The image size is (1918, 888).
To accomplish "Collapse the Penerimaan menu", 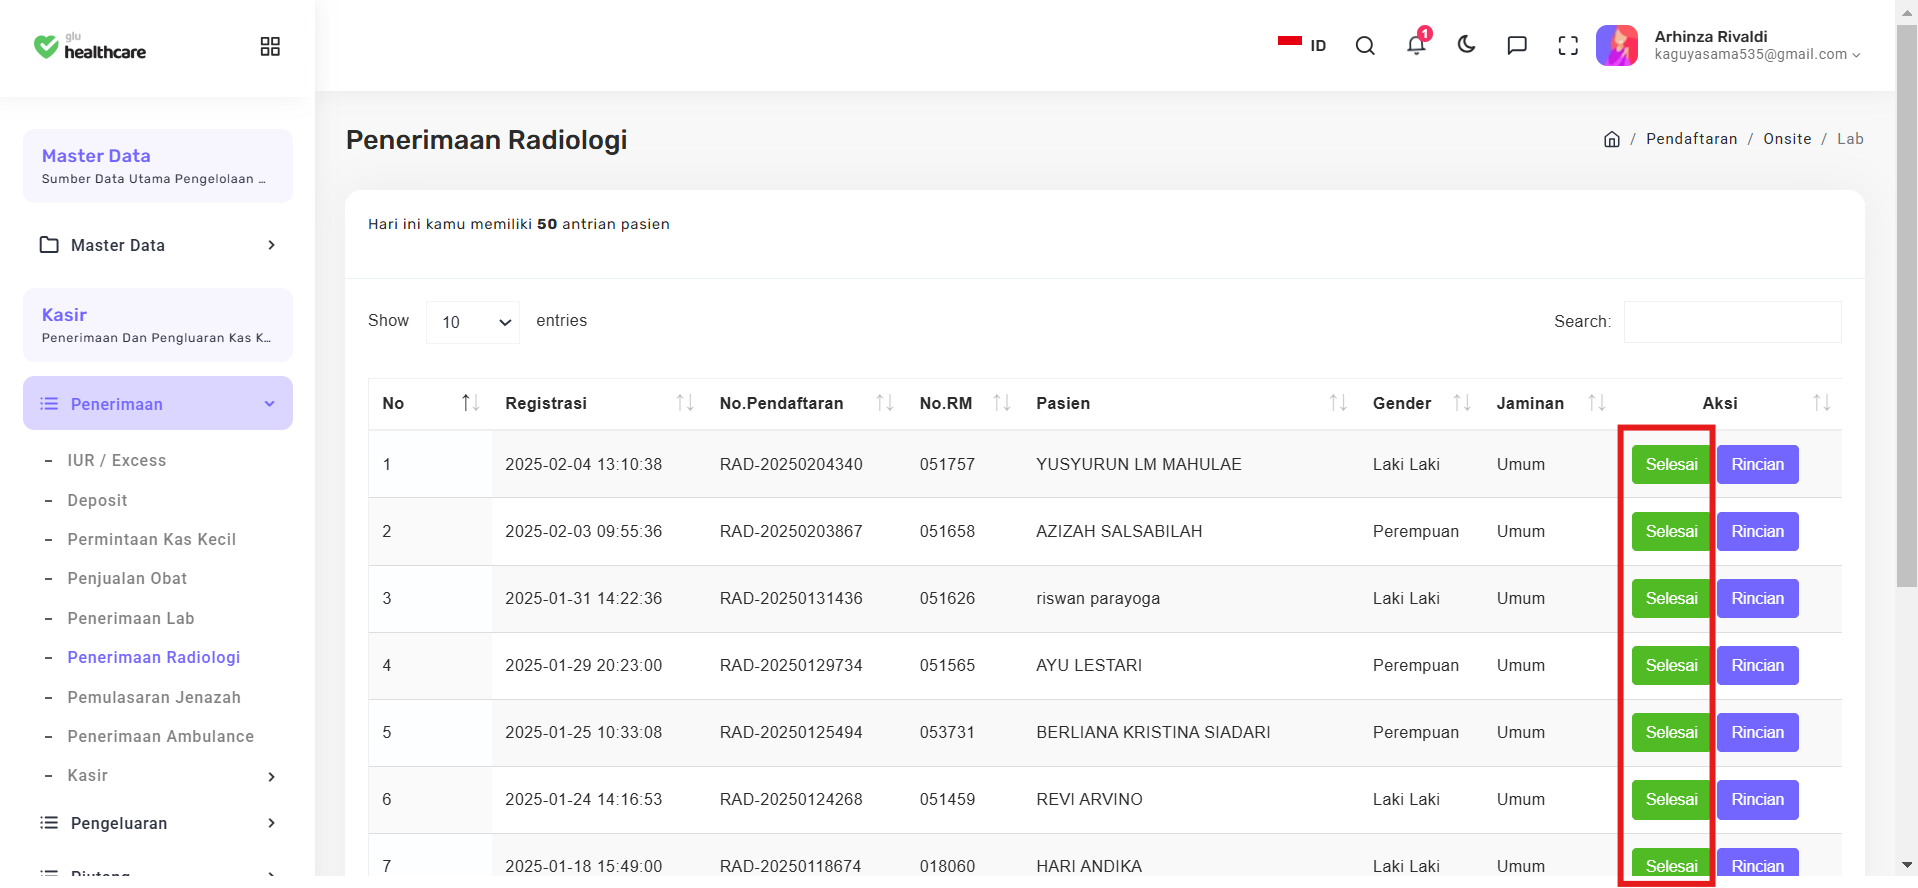I will (x=158, y=403).
